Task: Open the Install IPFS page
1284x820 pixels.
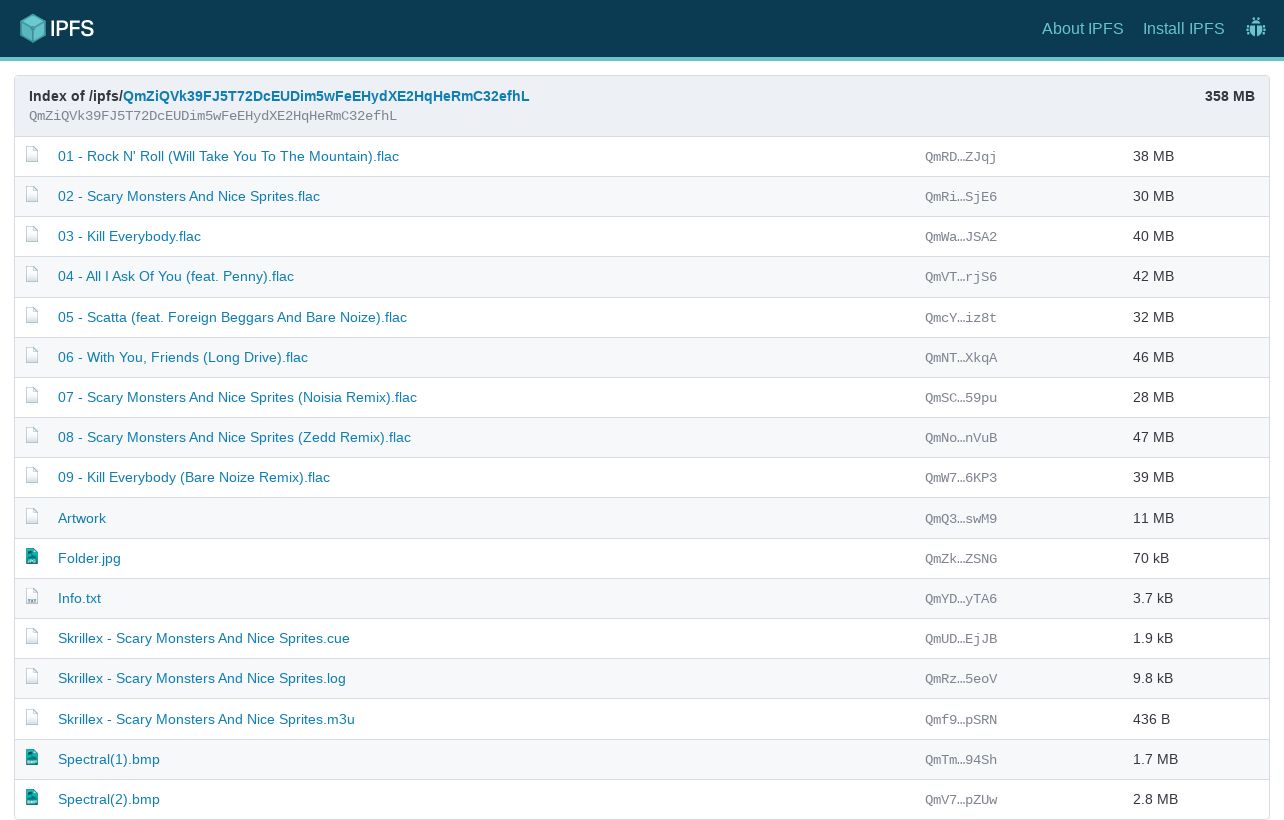Action: click(x=1183, y=28)
